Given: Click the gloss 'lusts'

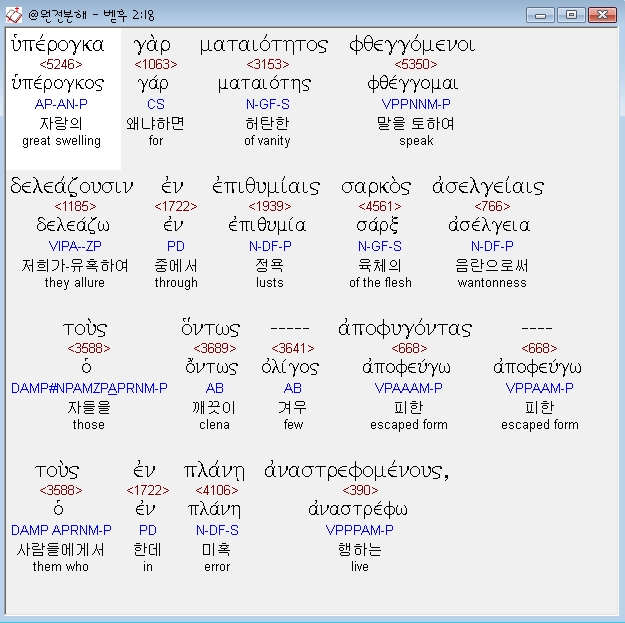Looking at the screenshot, I should (x=270, y=283).
